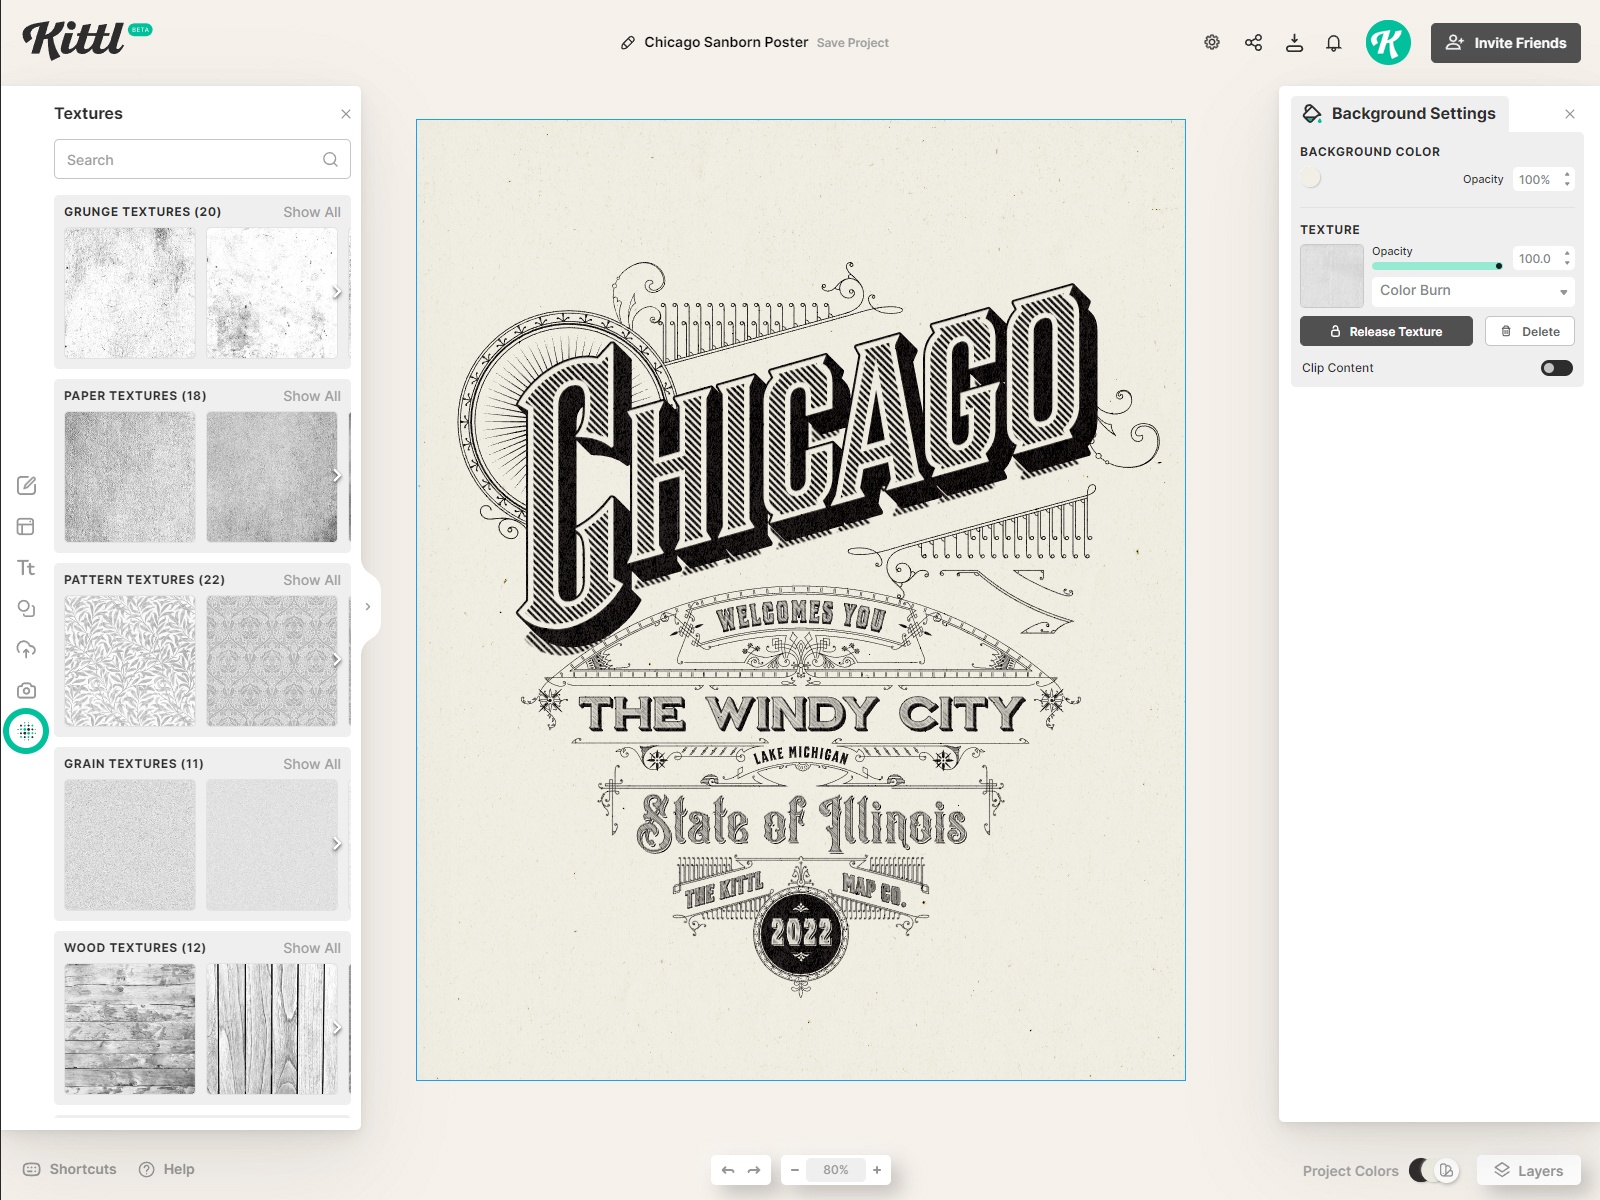
Task: Select the Elements tool in the sidebar
Action: 26,607
